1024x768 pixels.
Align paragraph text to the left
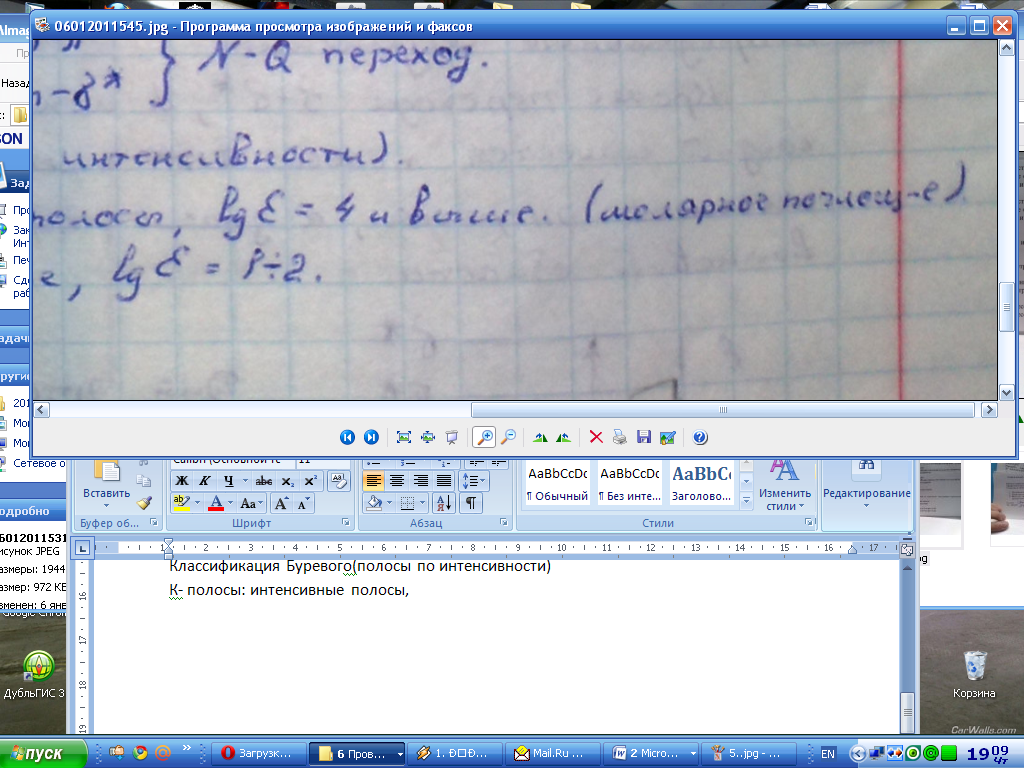click(x=373, y=481)
